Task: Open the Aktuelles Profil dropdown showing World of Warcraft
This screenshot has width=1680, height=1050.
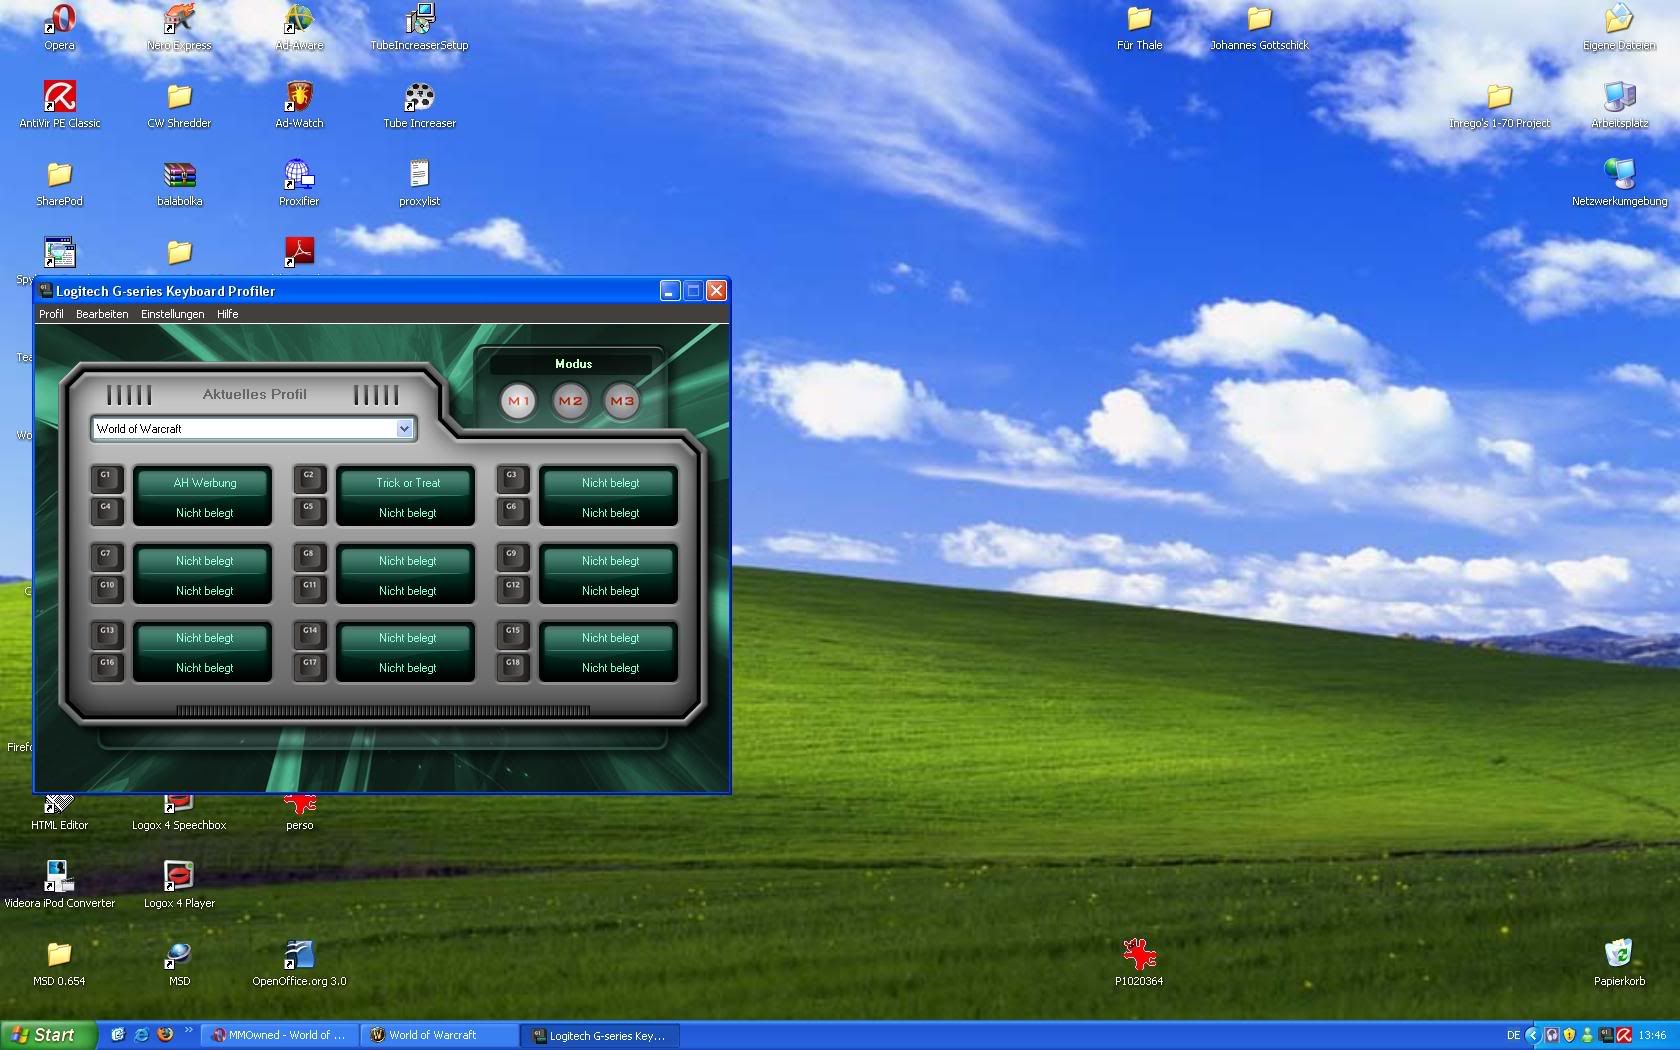Action: tap(253, 428)
